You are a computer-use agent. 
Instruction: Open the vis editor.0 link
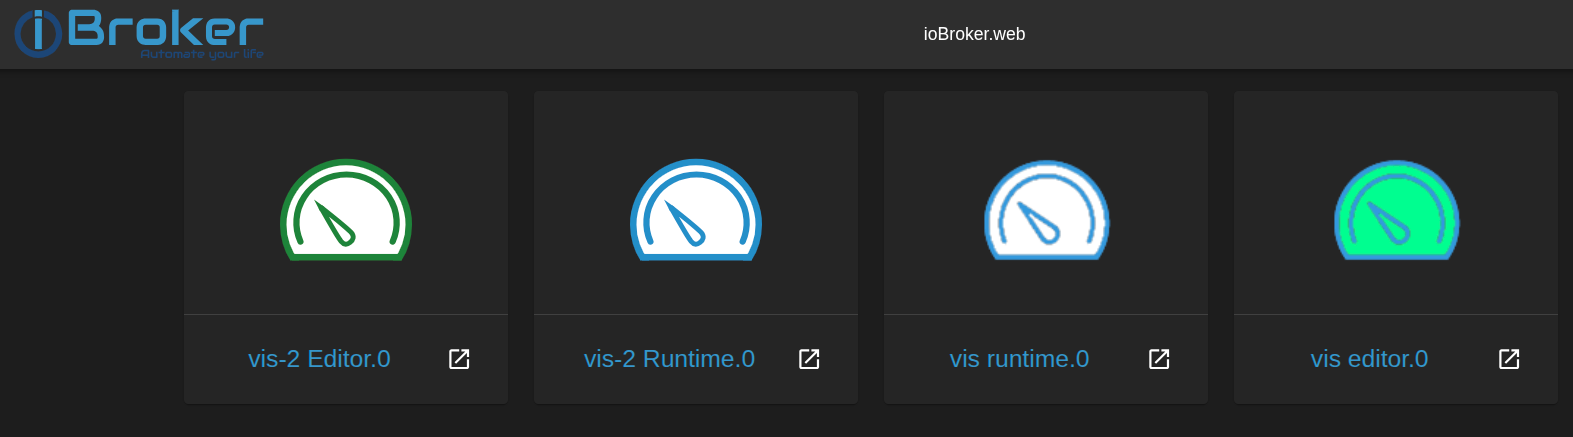click(1369, 359)
